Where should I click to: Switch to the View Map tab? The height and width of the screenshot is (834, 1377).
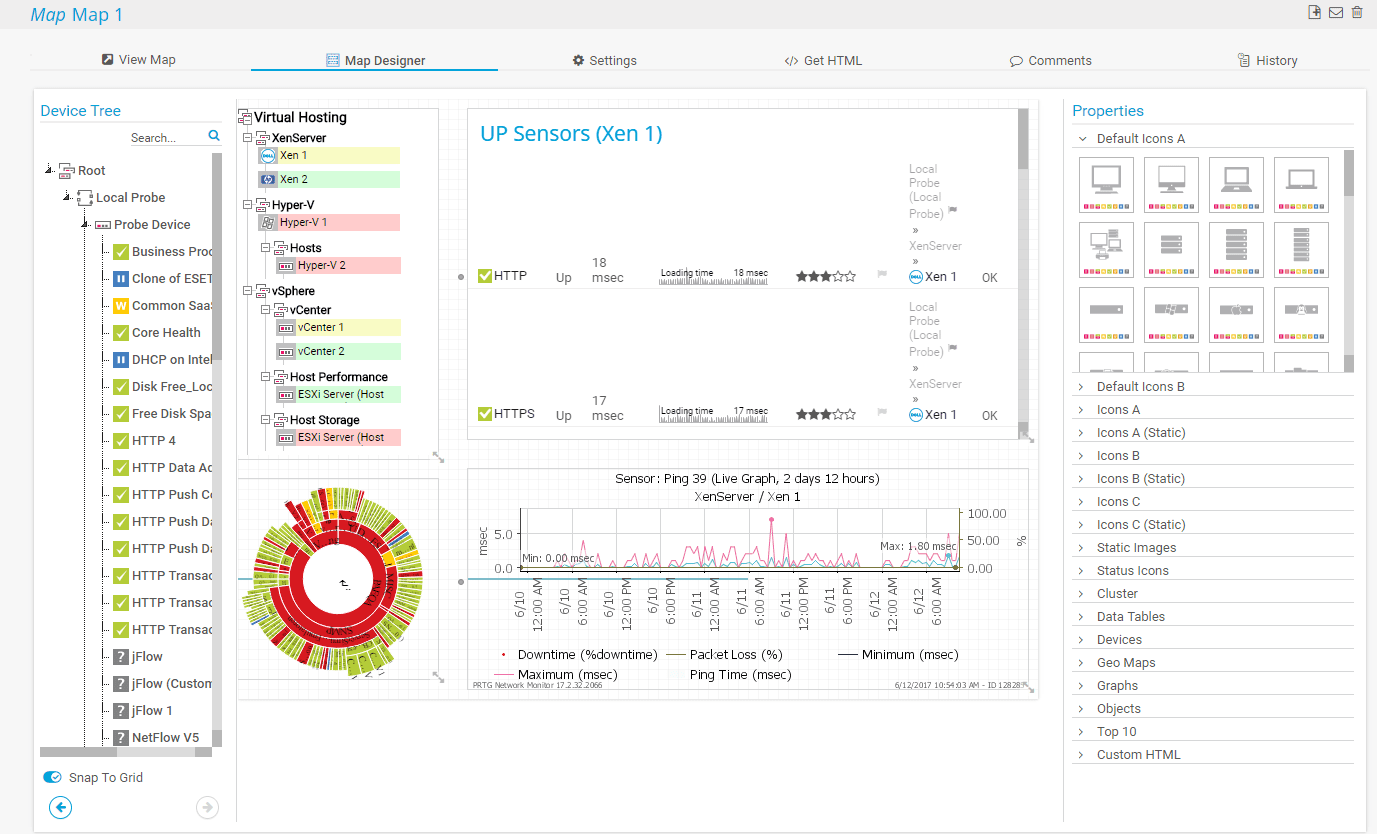[138, 60]
